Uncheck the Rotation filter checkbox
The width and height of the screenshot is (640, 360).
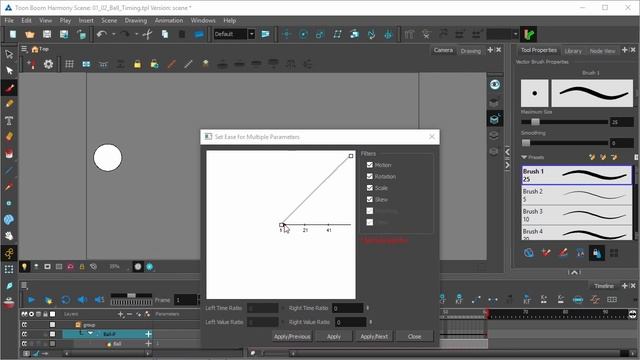(x=370, y=176)
